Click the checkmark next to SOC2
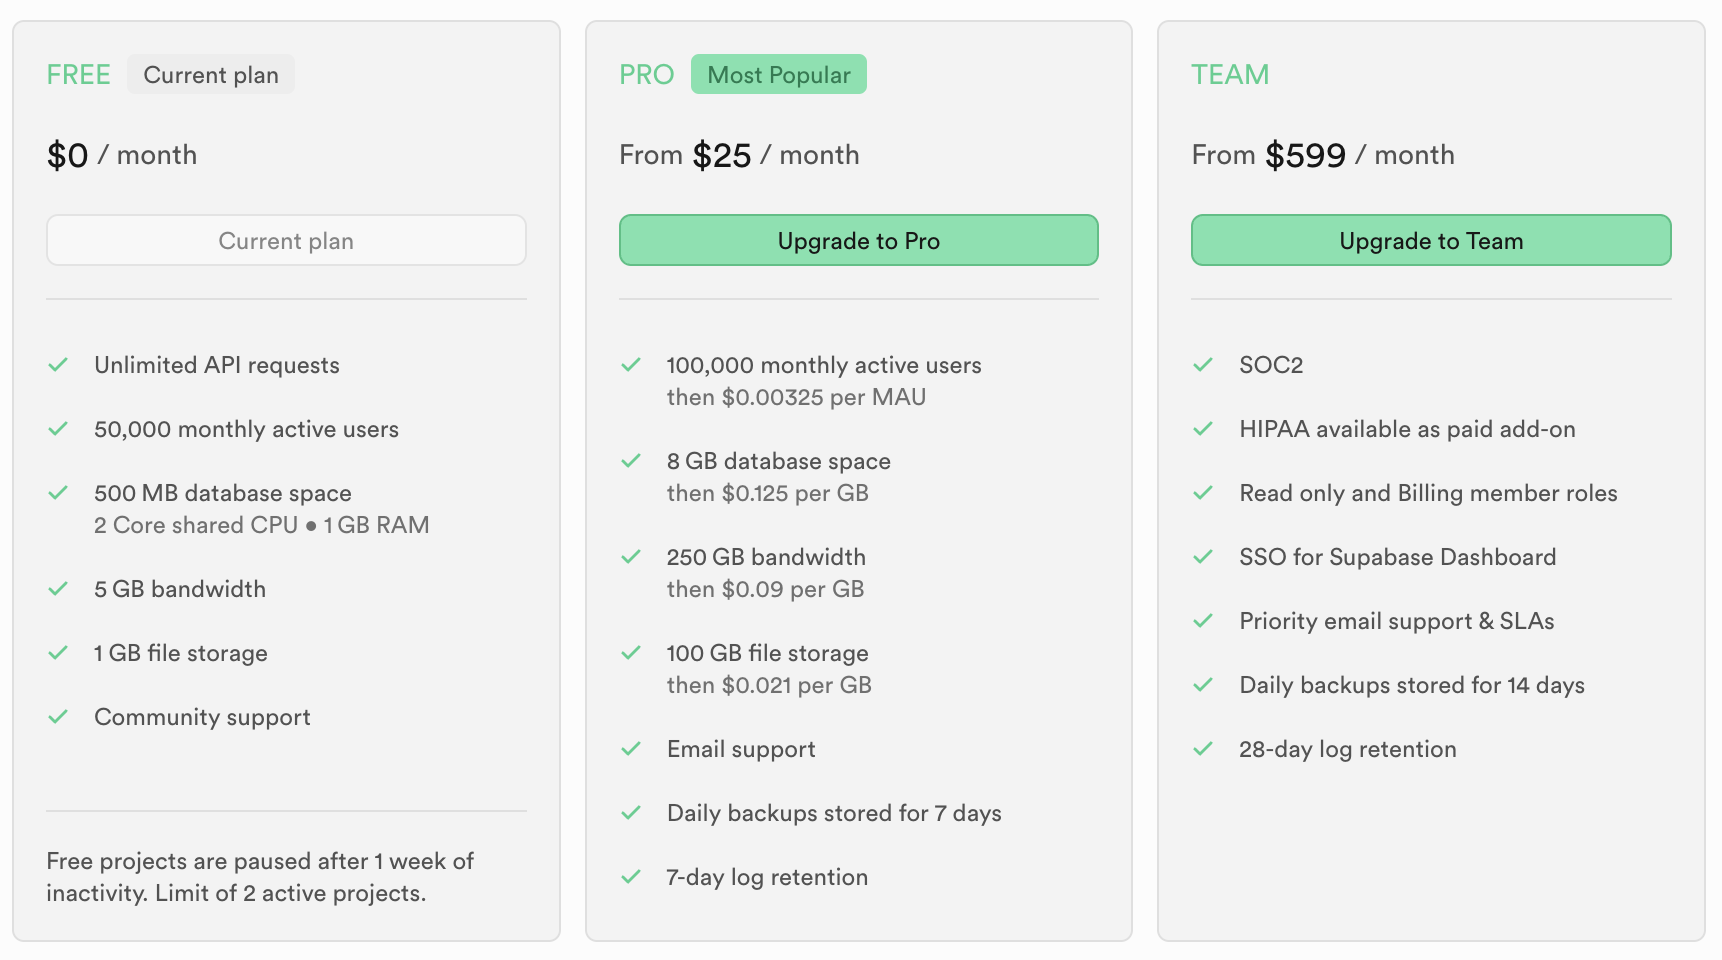 1203,365
